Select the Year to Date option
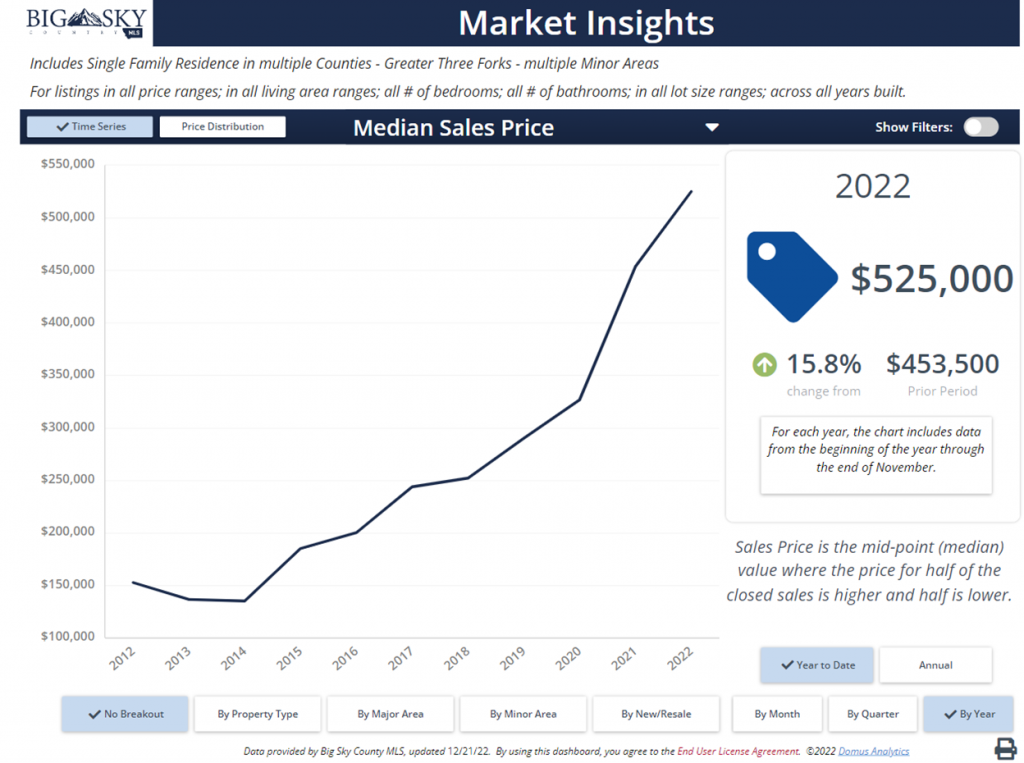This screenshot has height=763, width=1024. point(816,665)
